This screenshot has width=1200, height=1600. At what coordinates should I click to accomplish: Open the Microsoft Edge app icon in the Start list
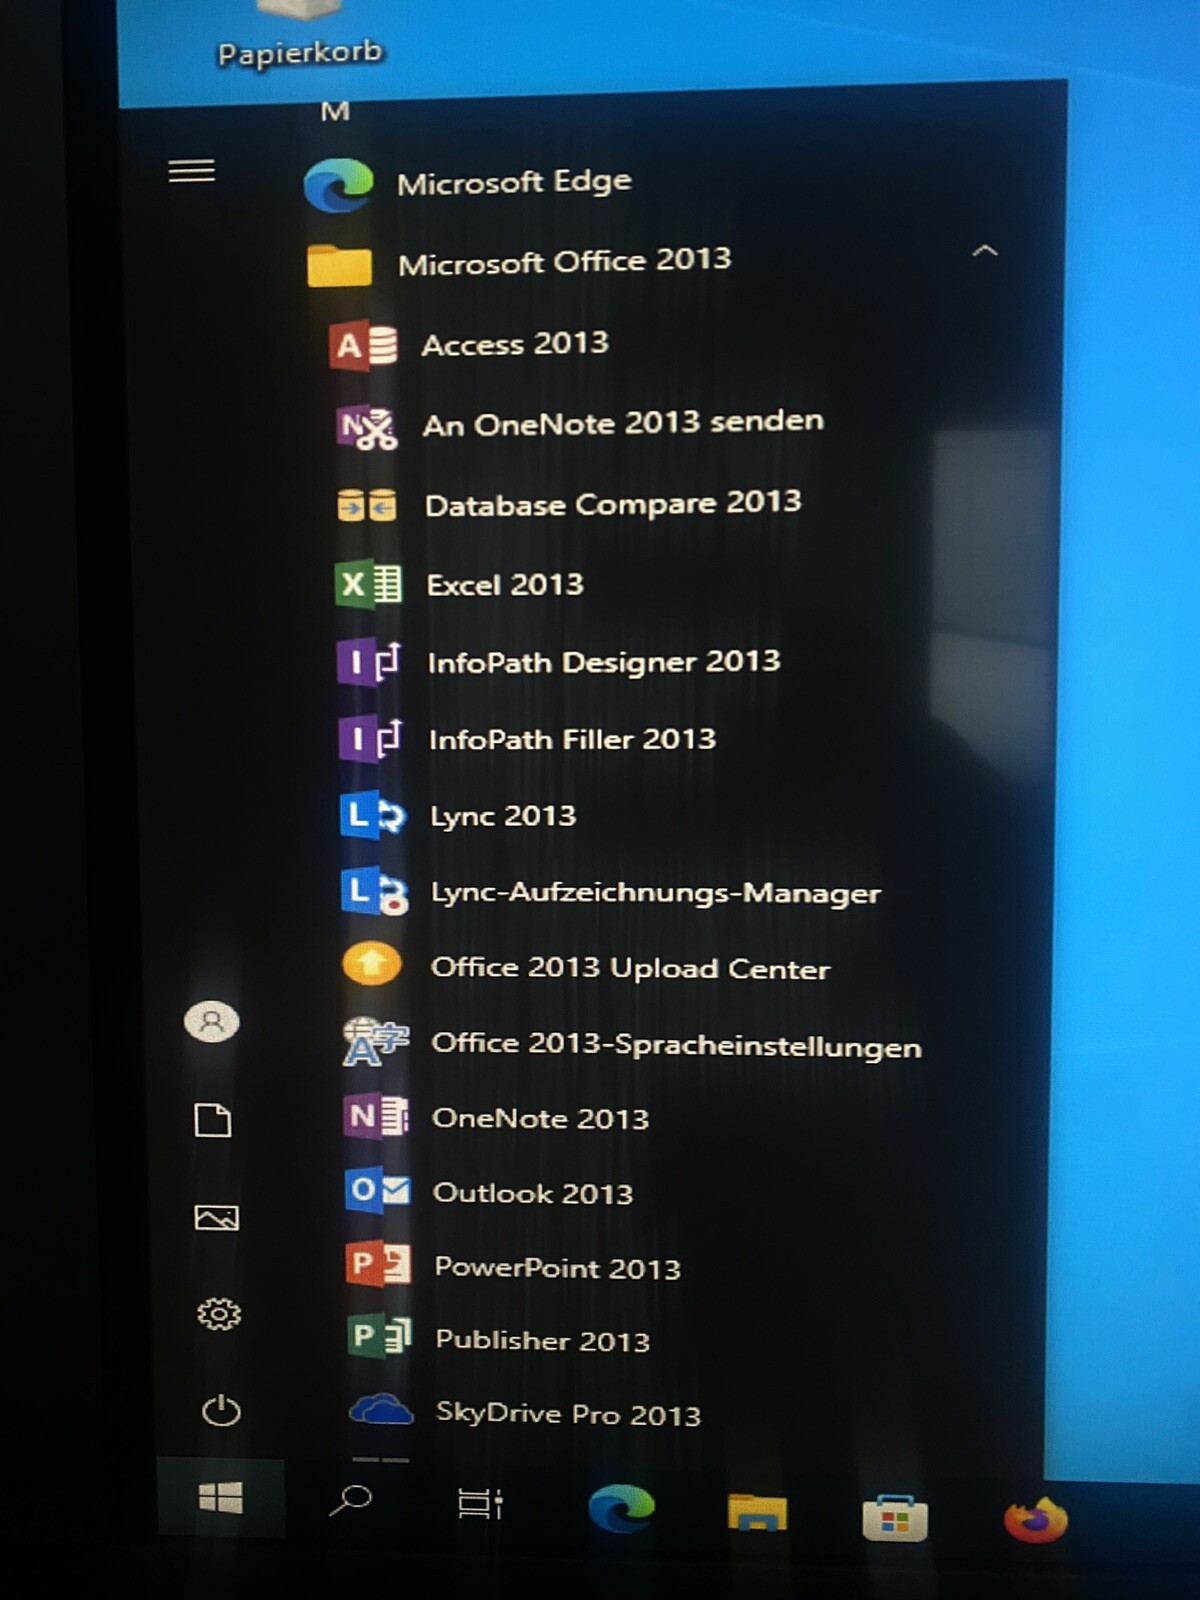[x=338, y=185]
